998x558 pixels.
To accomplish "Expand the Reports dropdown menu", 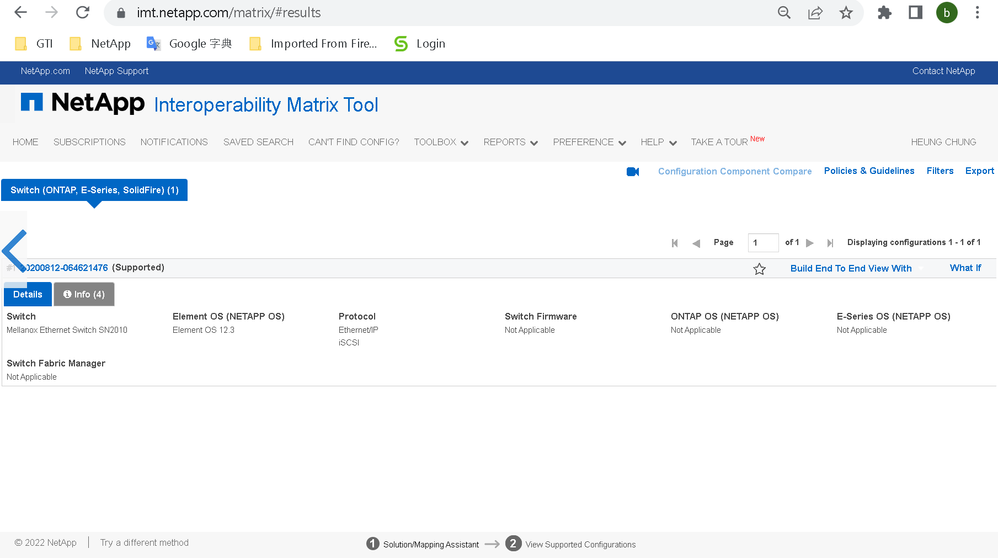I will (x=510, y=142).
